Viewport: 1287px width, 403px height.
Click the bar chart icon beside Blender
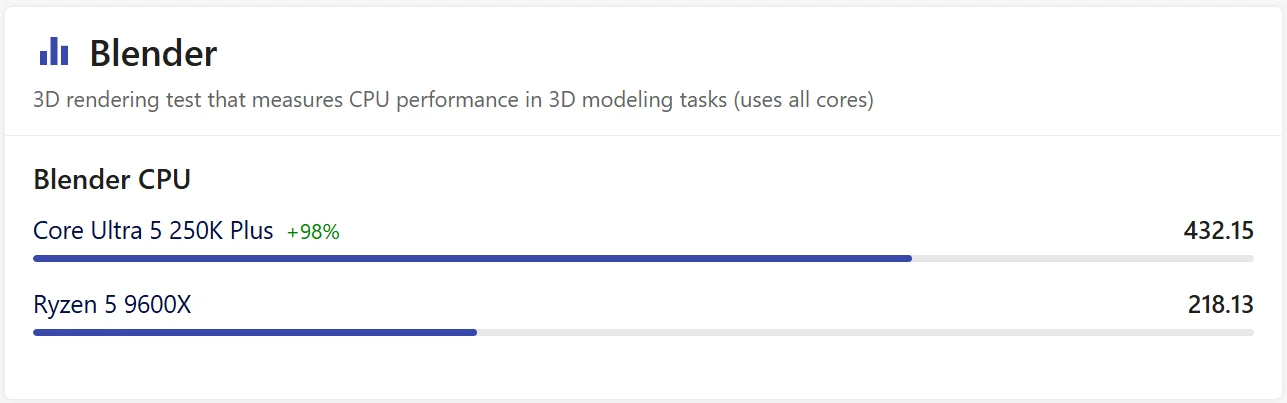54,52
